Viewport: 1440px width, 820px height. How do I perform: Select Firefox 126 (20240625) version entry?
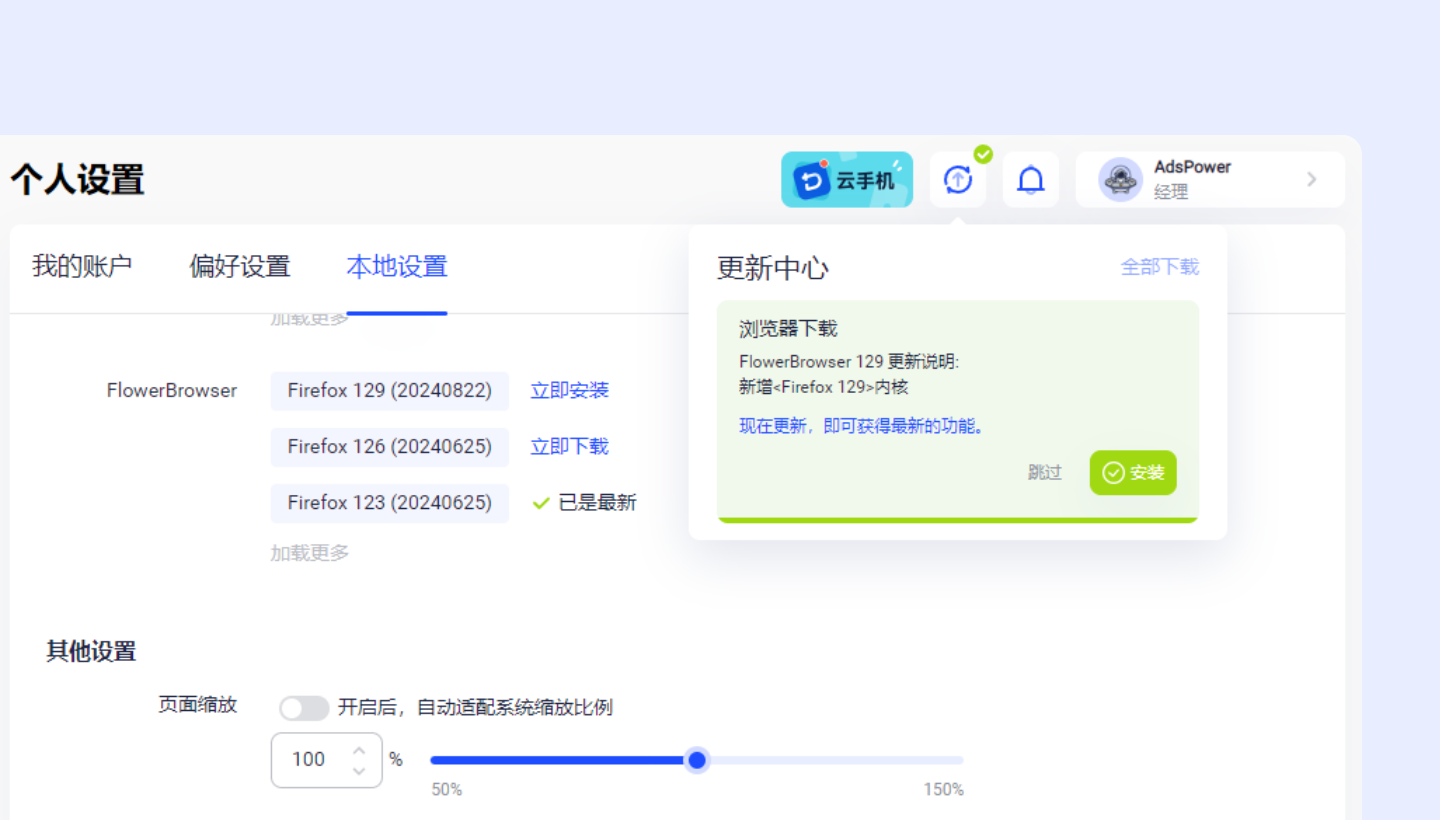(390, 447)
